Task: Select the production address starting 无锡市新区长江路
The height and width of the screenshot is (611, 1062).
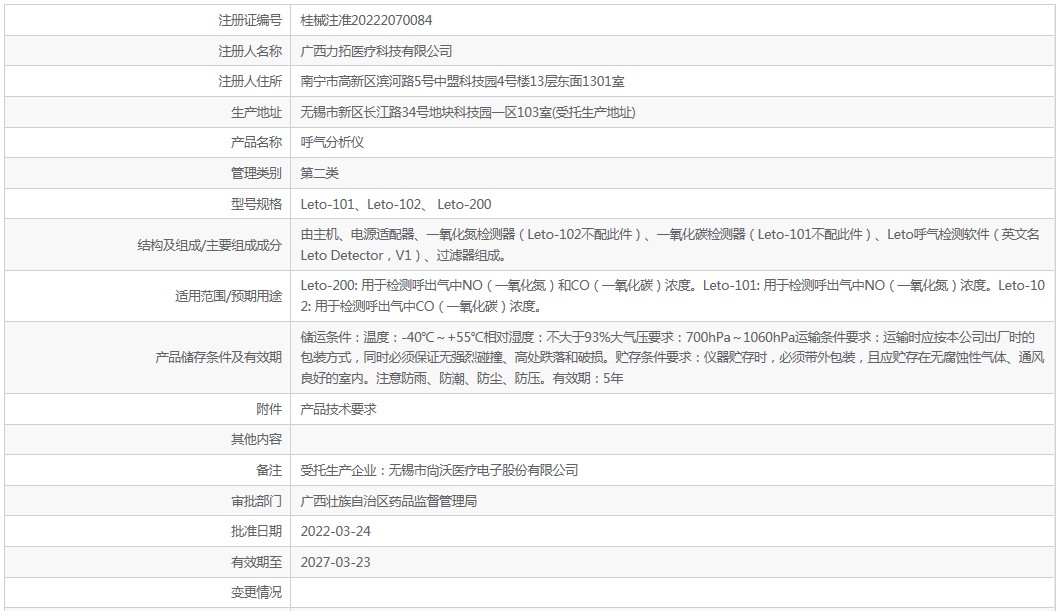Action: pos(468,112)
